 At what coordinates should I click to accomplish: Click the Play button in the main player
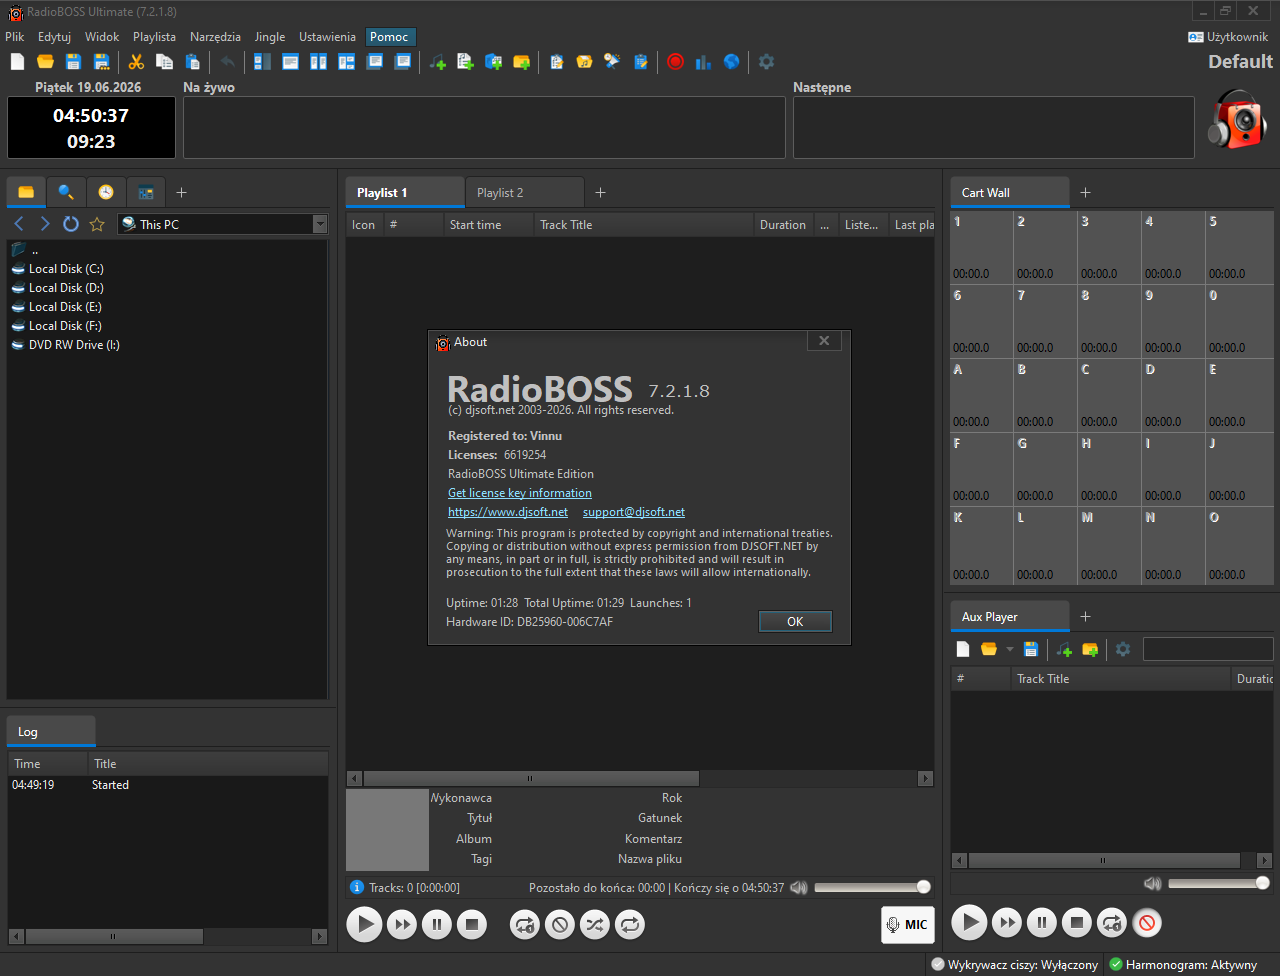[364, 925]
